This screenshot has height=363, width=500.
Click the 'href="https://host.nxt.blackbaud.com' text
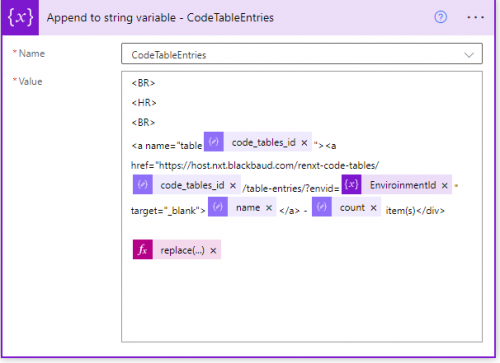tap(255, 165)
